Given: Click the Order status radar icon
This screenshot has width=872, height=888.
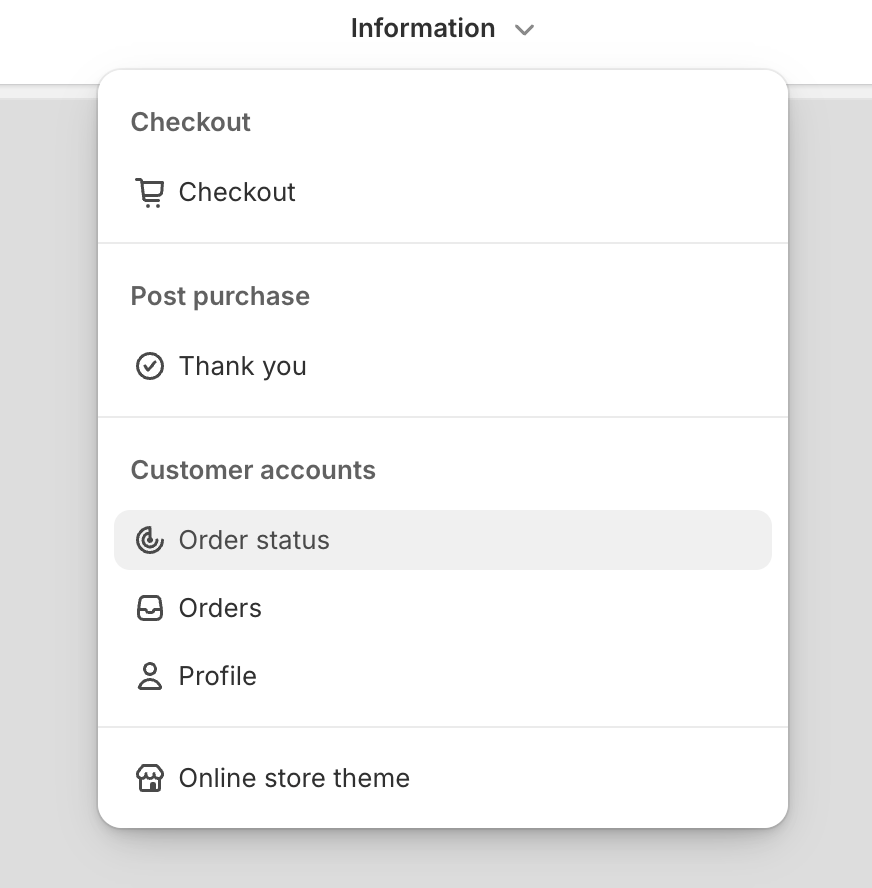Looking at the screenshot, I should [149, 540].
